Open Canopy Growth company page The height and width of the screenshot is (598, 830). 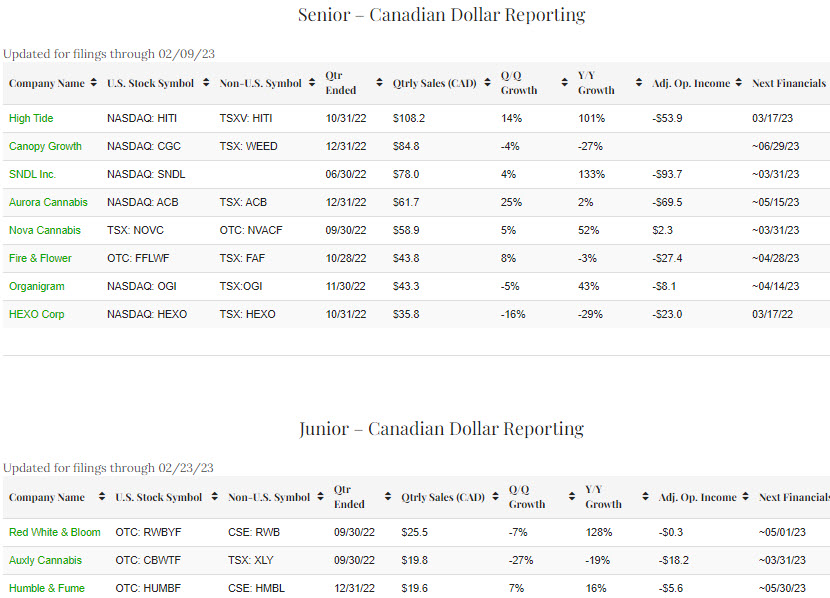[x=45, y=146]
